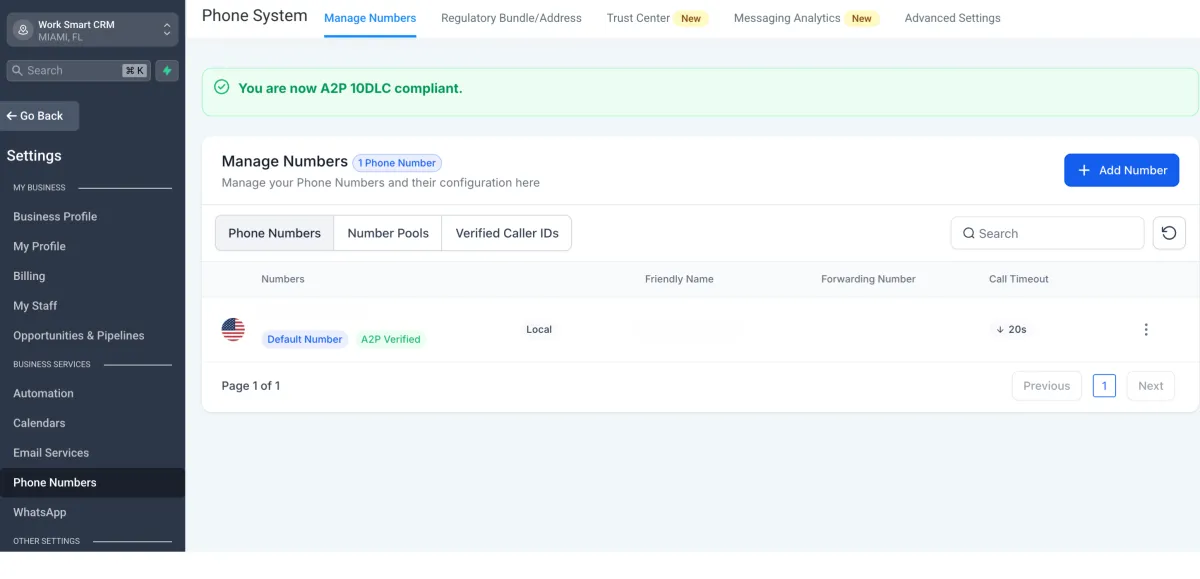
Task: Open the three-dot menu for the phone number
Action: coord(1146,330)
